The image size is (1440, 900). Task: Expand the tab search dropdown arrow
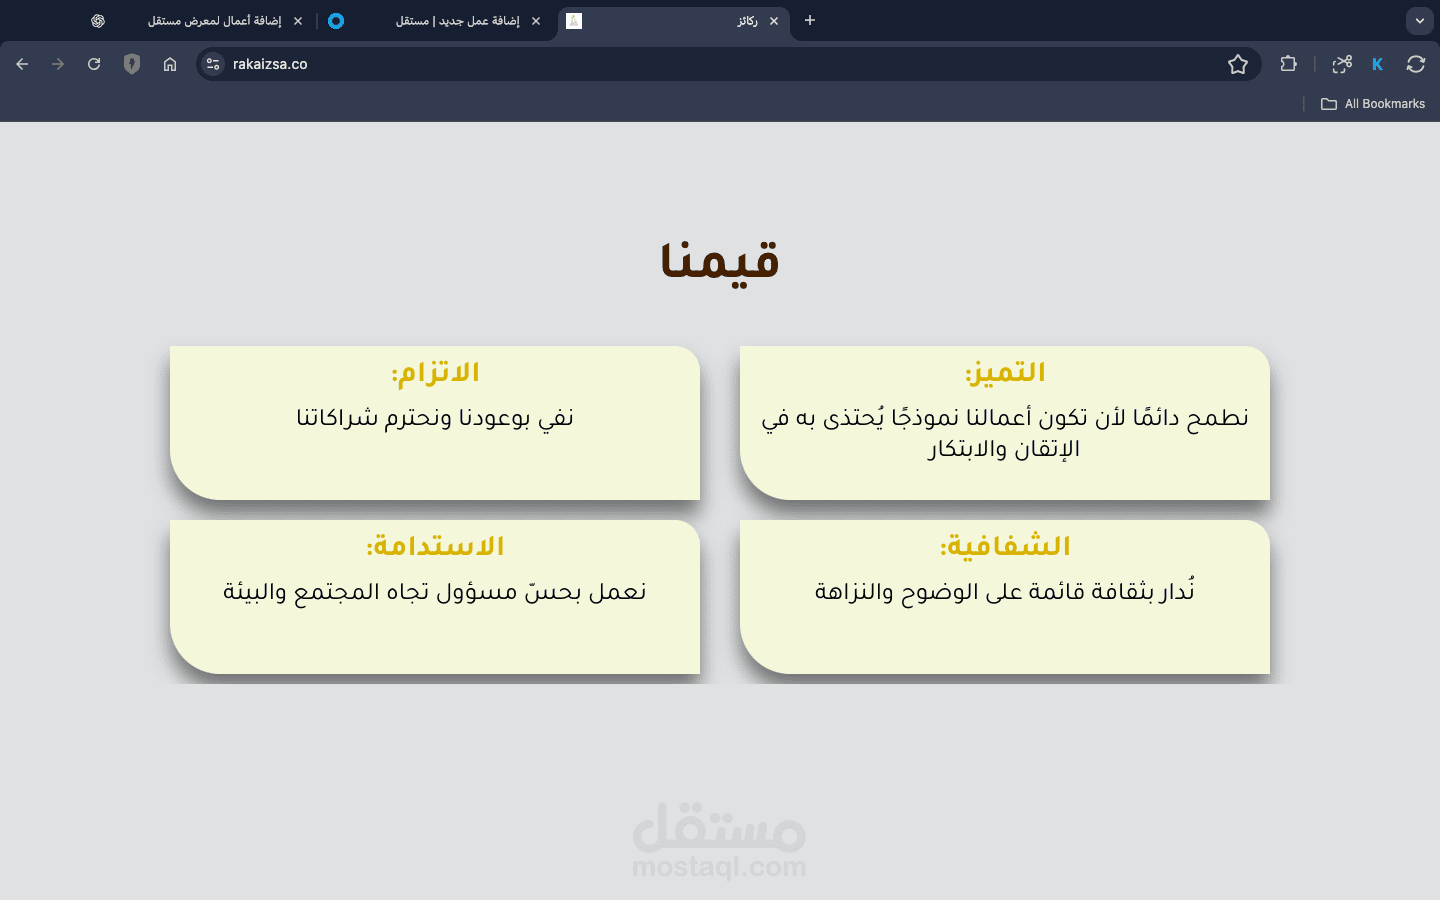tap(1419, 21)
